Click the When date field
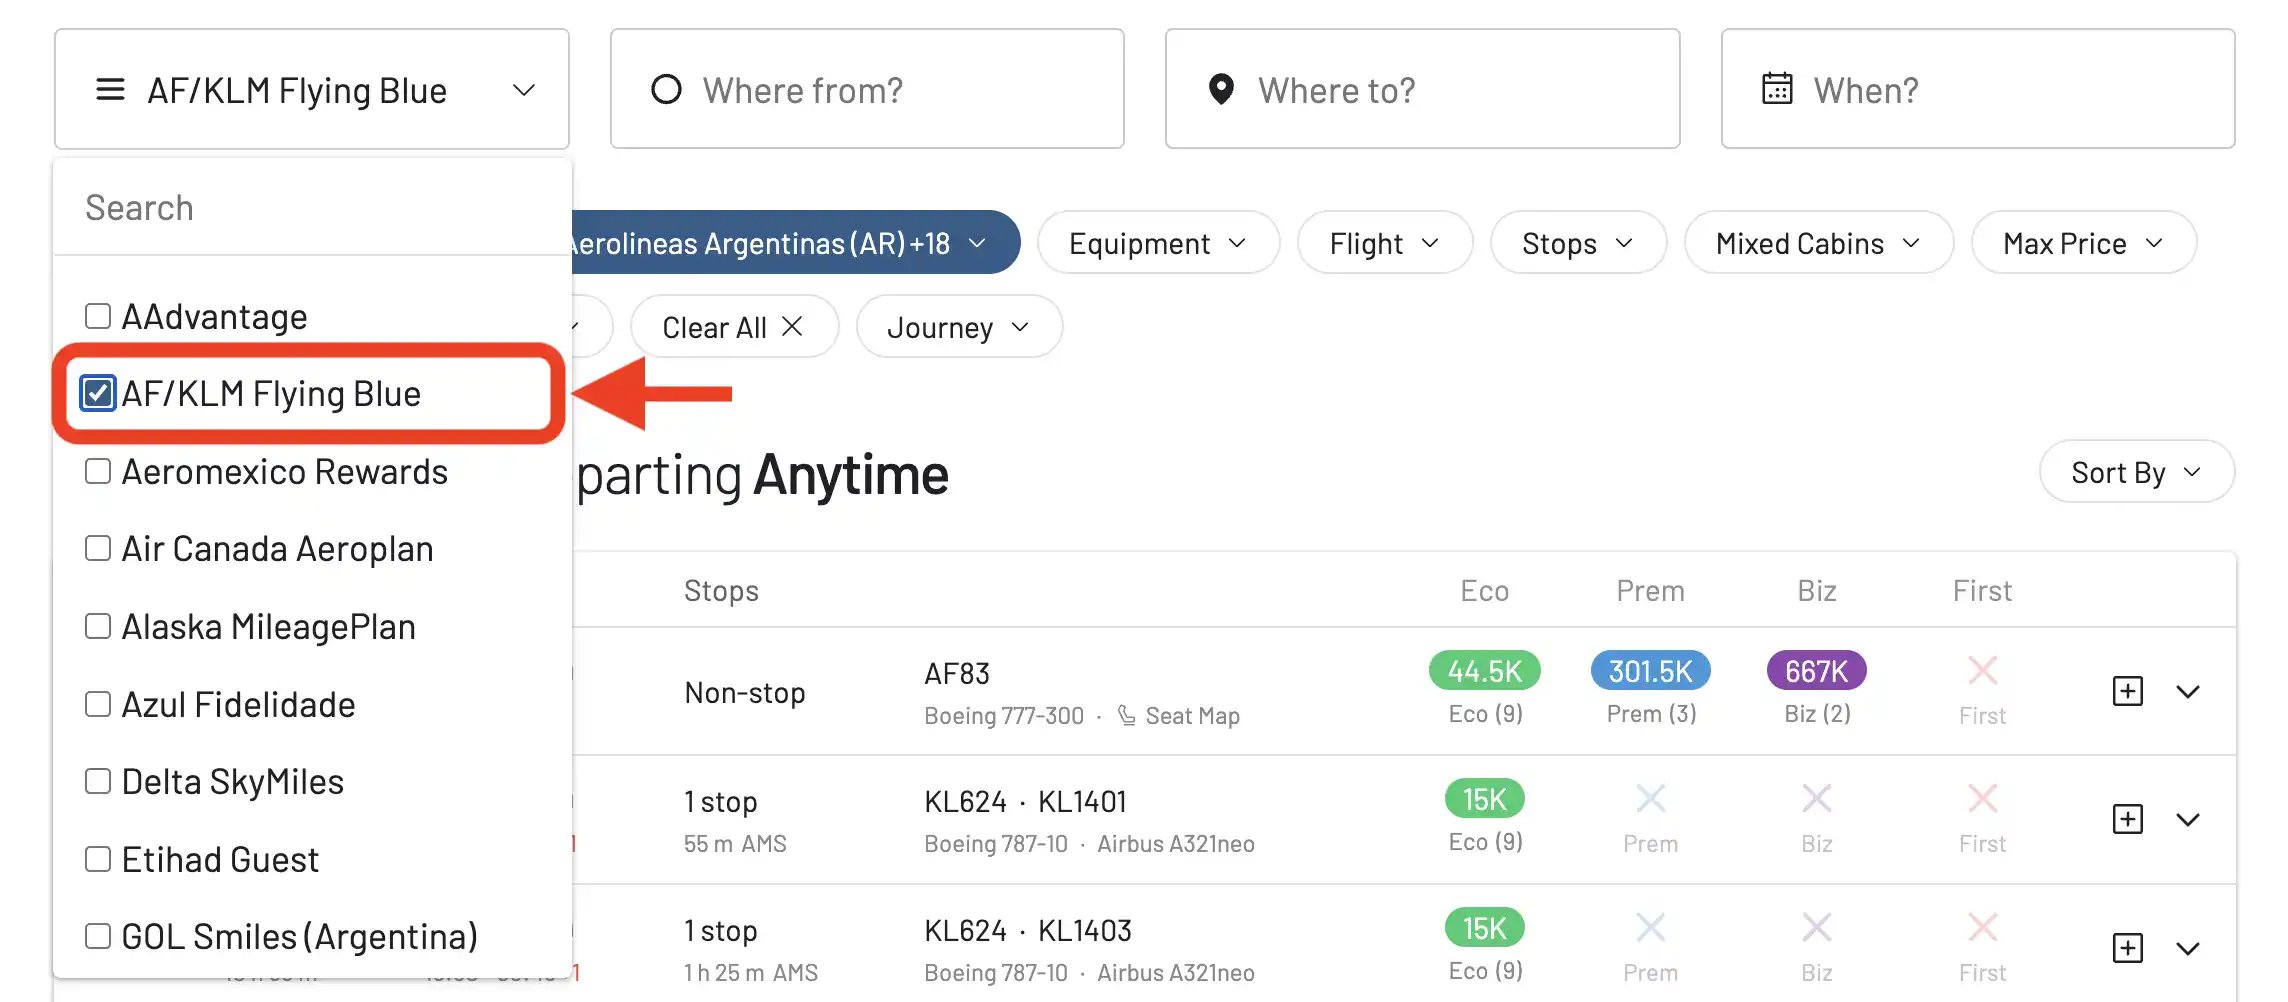Viewport: 2288px width, 1002px height. pos(1978,89)
